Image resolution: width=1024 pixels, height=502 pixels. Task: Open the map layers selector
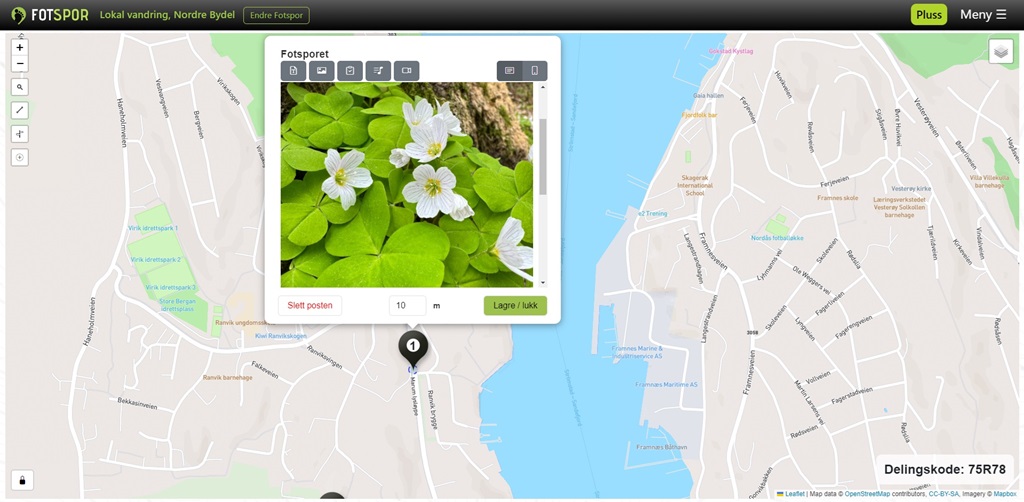click(x=1000, y=52)
